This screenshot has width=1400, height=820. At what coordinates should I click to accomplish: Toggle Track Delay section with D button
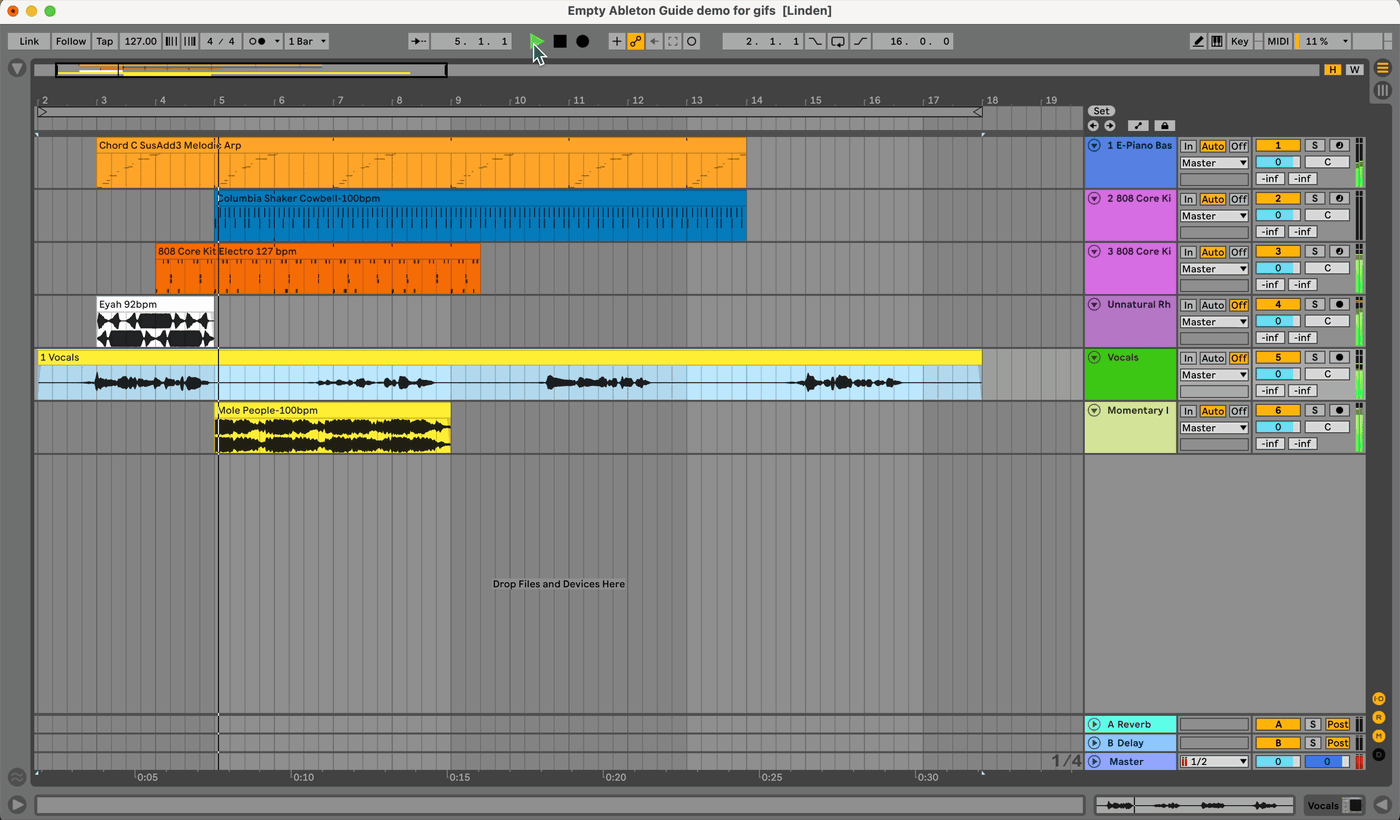(1379, 754)
